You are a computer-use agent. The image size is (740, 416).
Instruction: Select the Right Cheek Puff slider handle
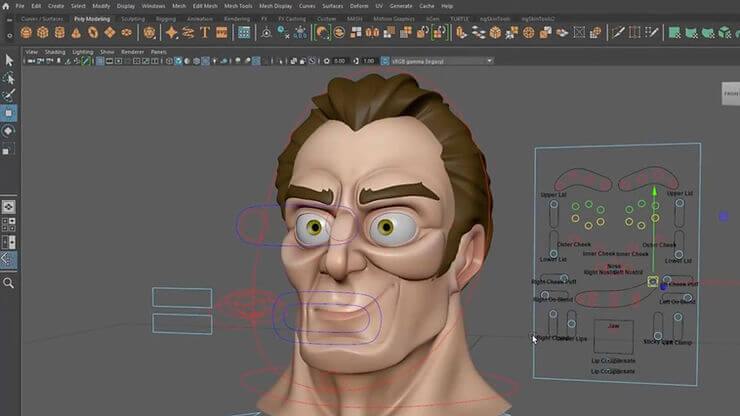(x=564, y=279)
